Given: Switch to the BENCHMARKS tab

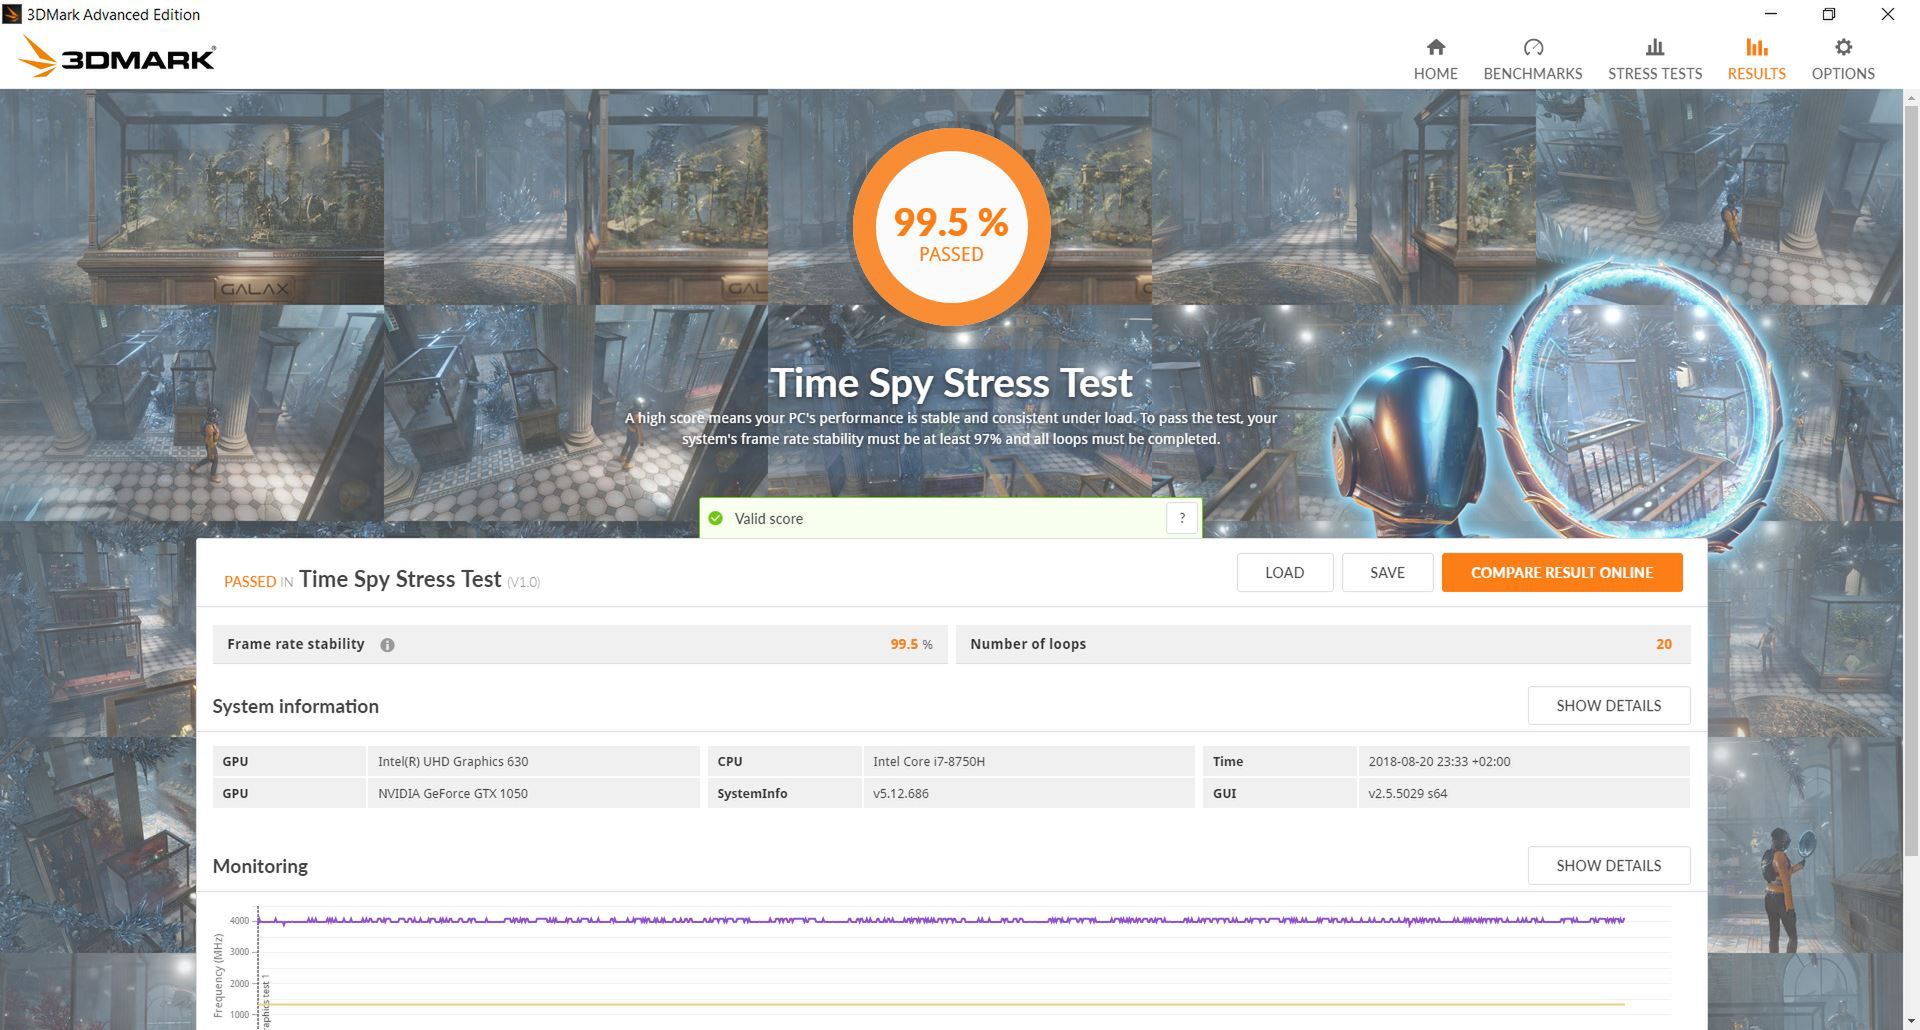Looking at the screenshot, I should click(x=1532, y=73).
